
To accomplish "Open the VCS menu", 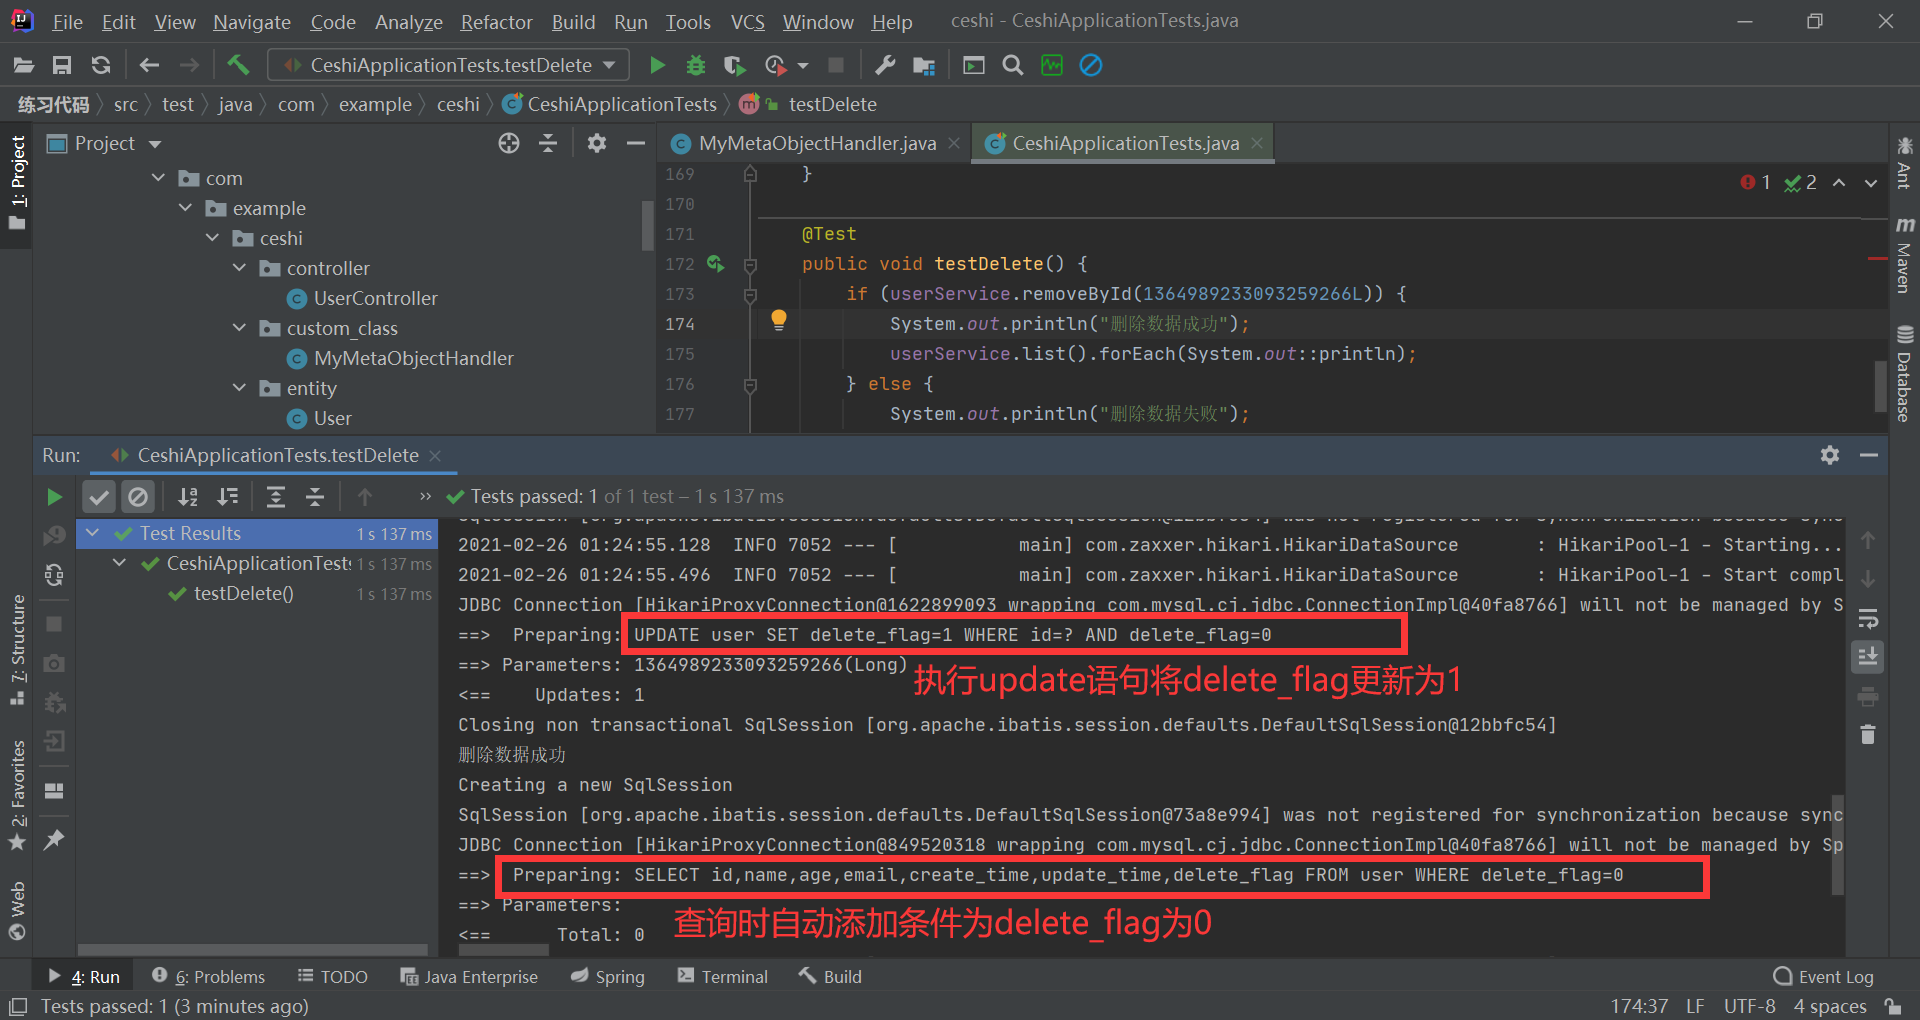I will tap(747, 22).
